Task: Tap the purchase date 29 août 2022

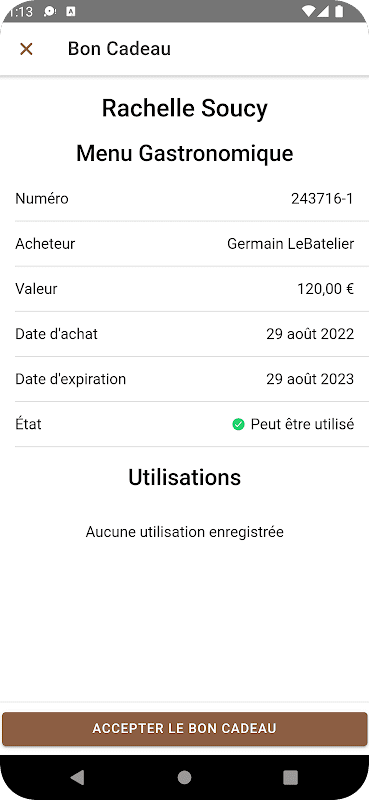Action: 310,334
